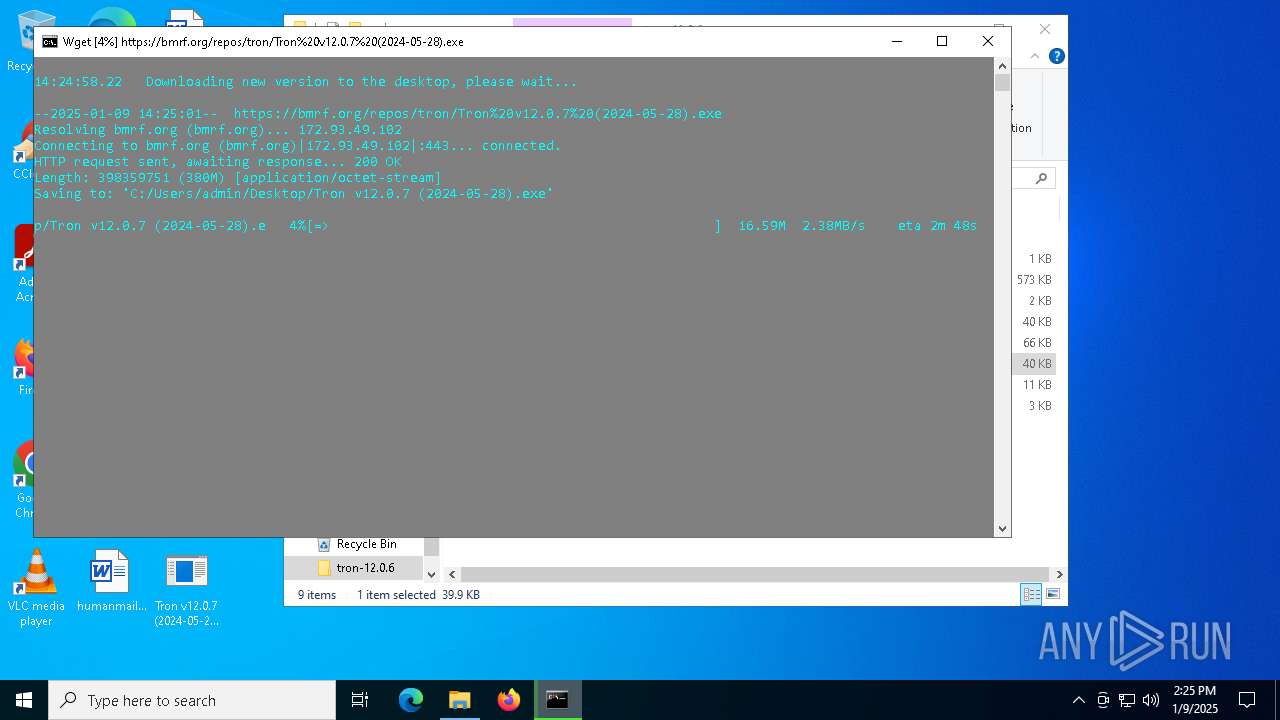
Task: Click the console vertical scrollbar thumb
Action: [1002, 83]
